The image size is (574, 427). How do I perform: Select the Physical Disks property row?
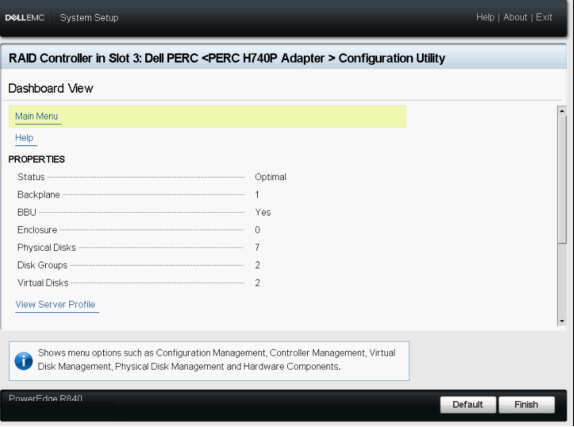pyautogui.click(x=139, y=248)
